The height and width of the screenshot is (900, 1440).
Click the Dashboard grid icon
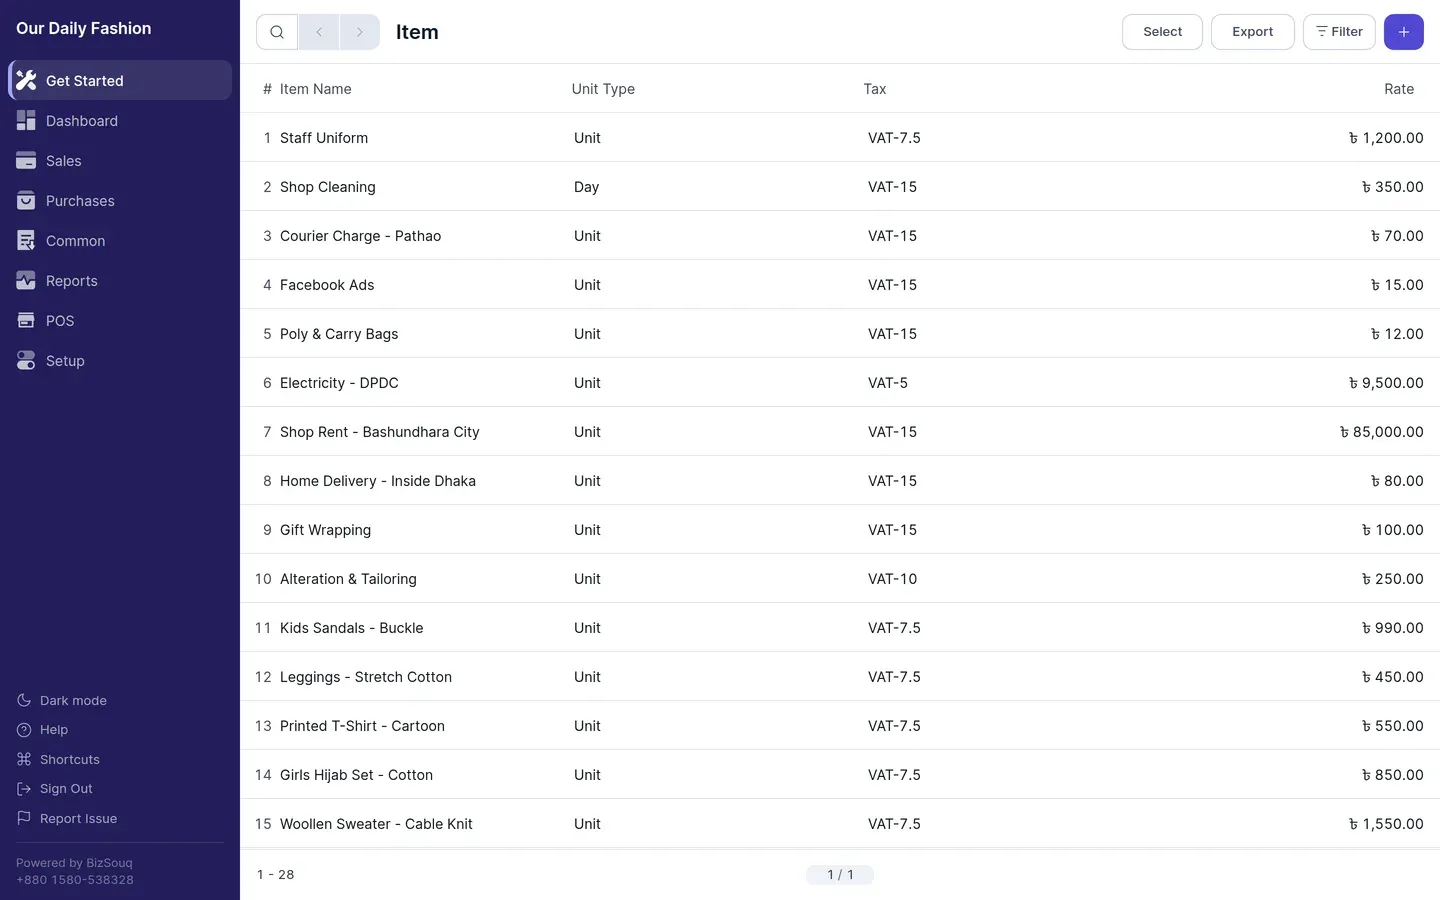tap(26, 120)
